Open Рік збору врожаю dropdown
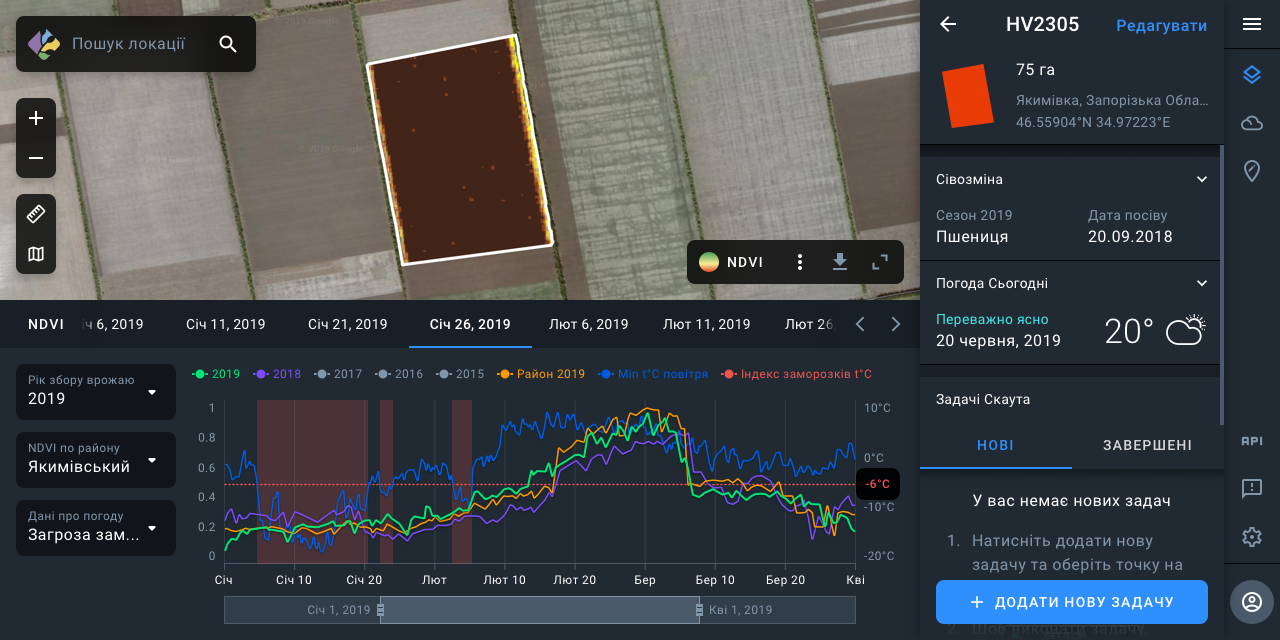 [x=96, y=392]
